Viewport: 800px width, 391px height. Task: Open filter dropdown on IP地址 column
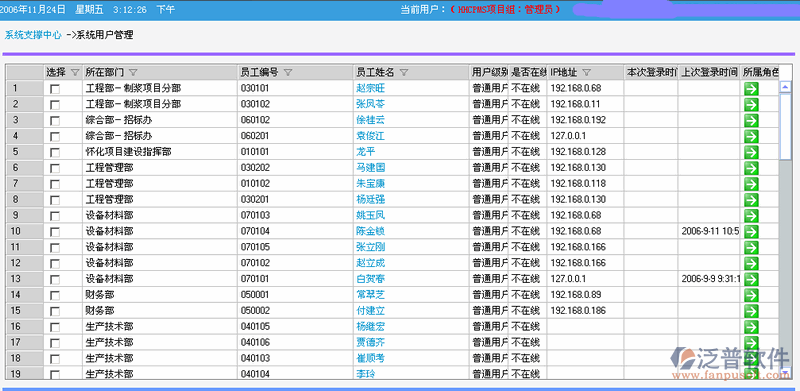[x=586, y=72]
